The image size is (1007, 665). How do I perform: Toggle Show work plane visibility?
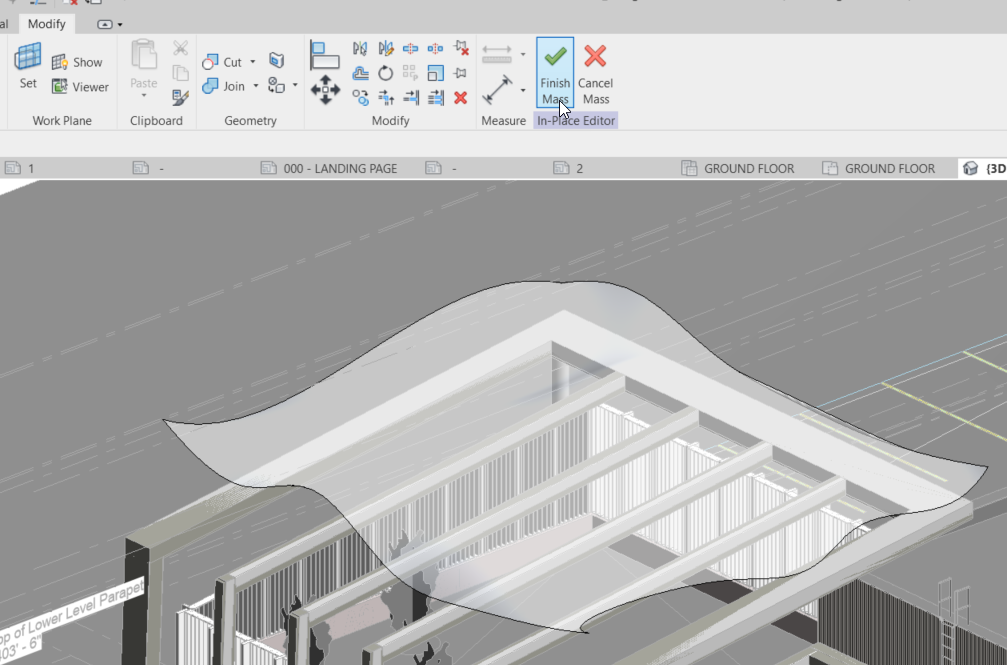(77, 62)
